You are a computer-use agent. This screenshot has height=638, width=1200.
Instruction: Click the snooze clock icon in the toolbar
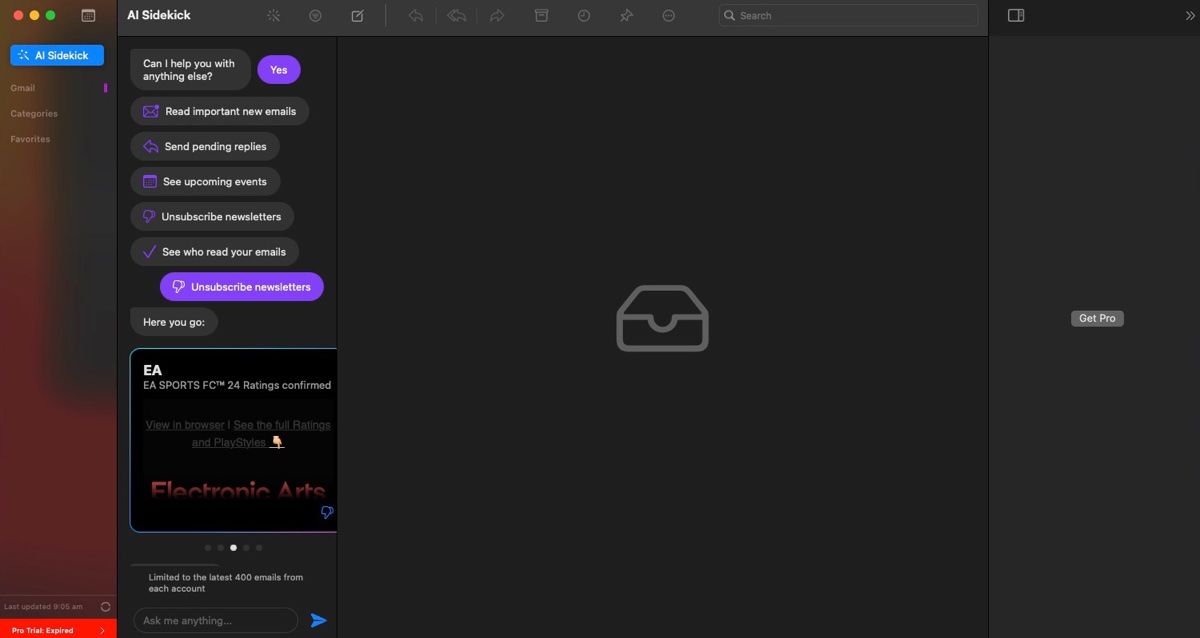583,15
